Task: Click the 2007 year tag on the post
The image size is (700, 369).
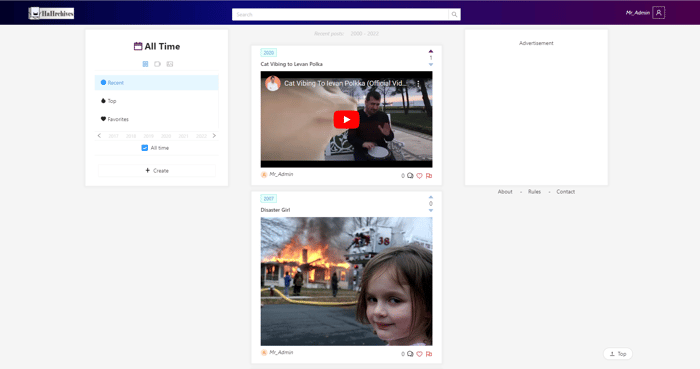Action: pos(269,199)
